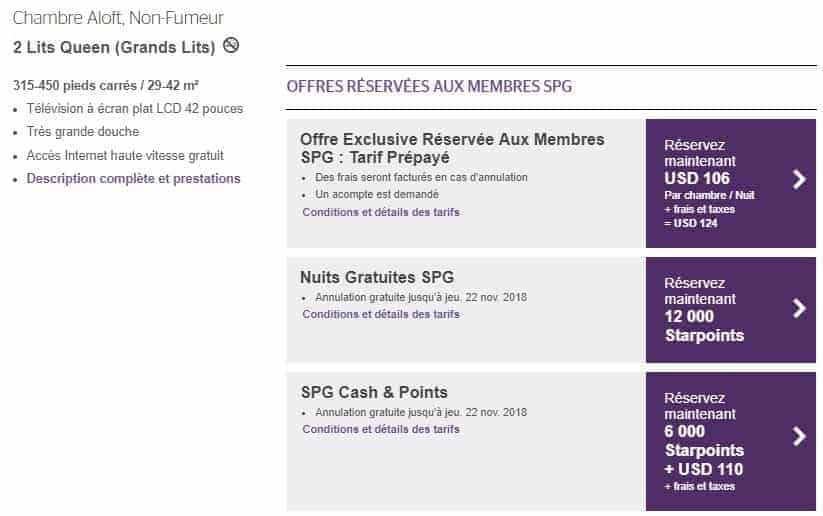View Conditions et détails for Nuits Gratuites SPG

(x=381, y=314)
